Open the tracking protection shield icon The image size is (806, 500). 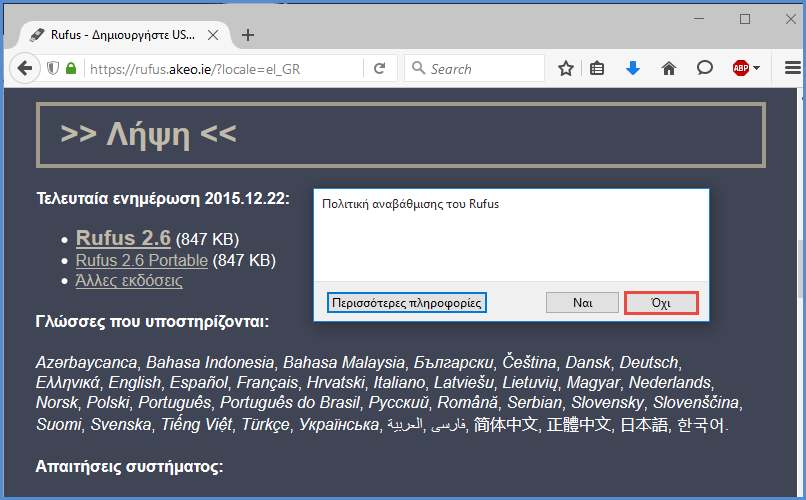click(x=53, y=68)
